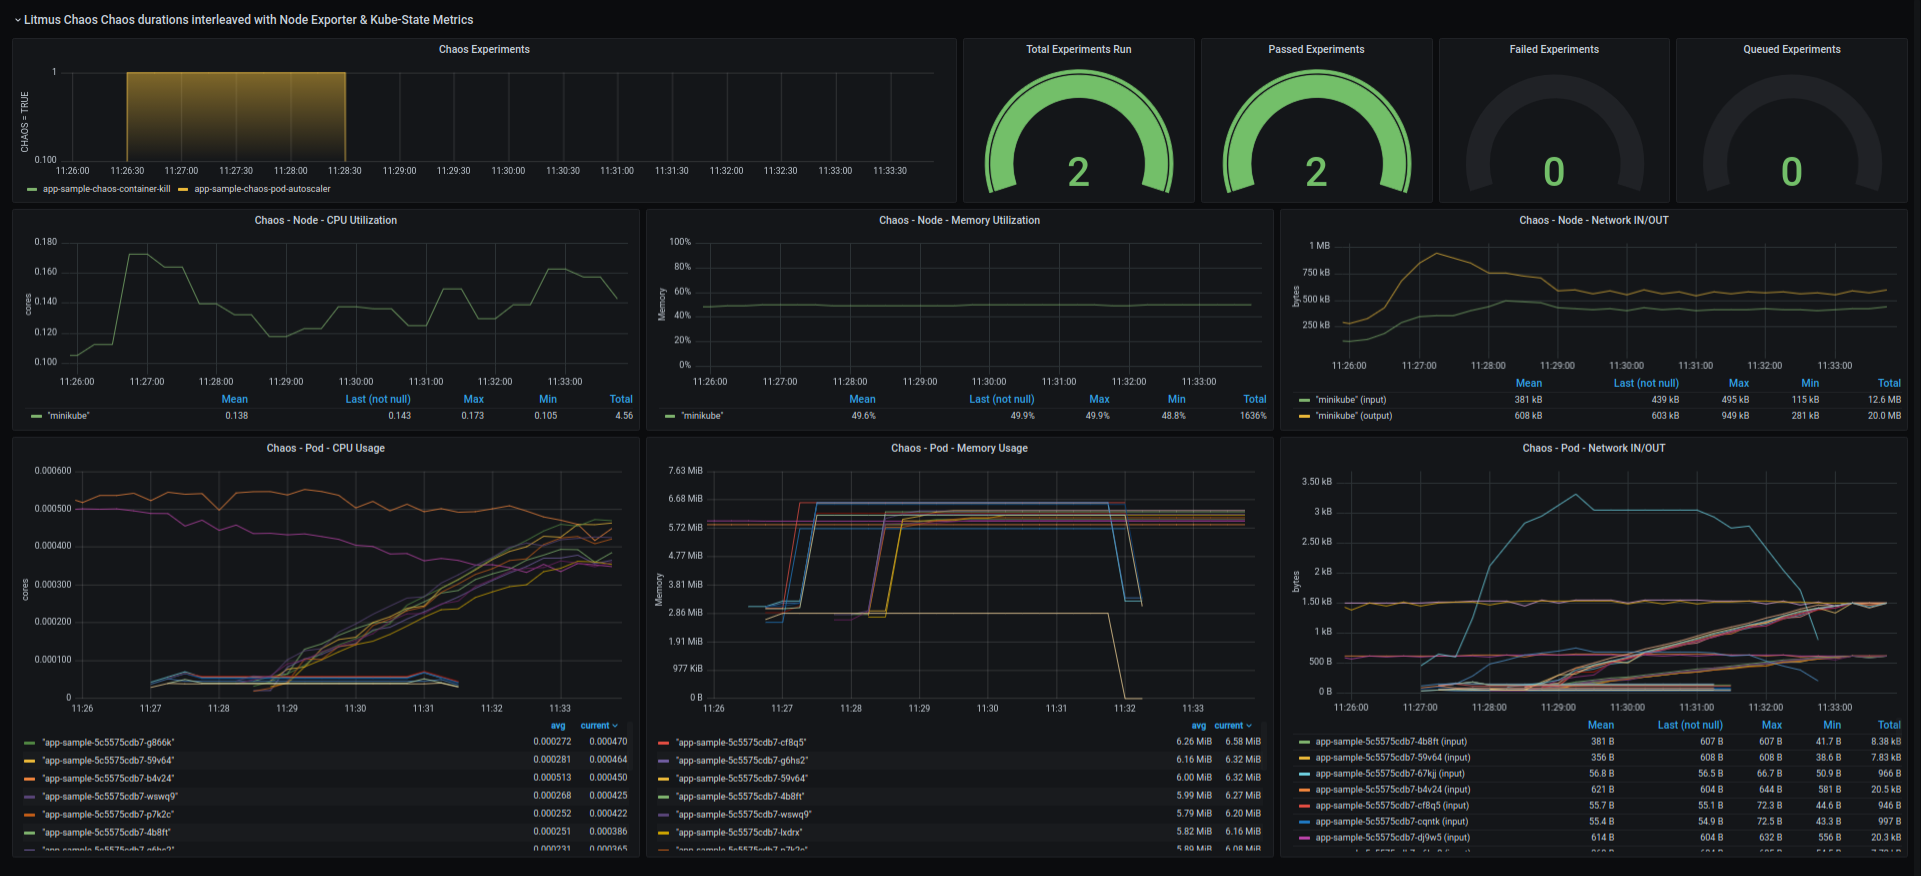
Task: Sort Pod Network legend by Mean column
Action: pyautogui.click(x=1600, y=725)
